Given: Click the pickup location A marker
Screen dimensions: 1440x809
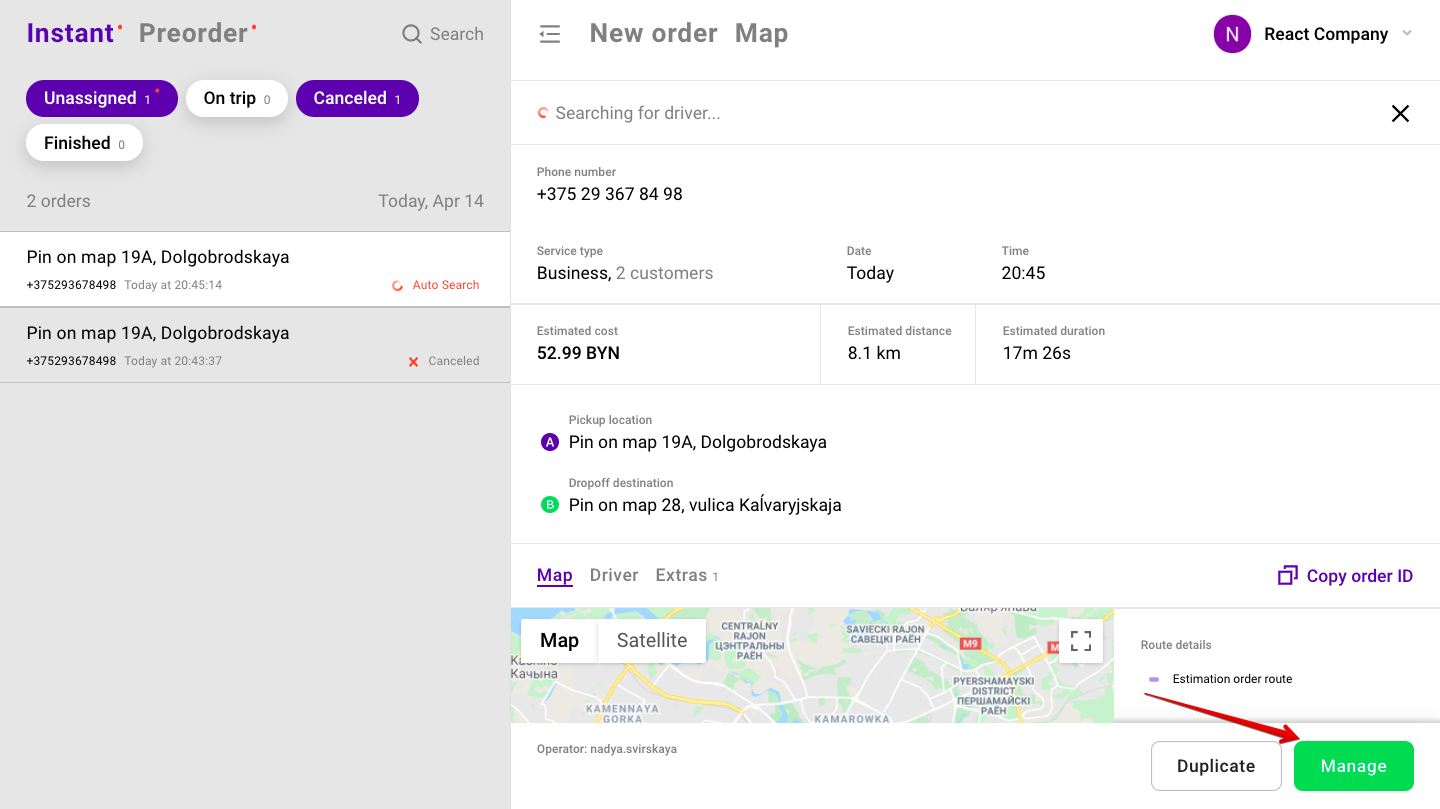Looking at the screenshot, I should point(549,442).
